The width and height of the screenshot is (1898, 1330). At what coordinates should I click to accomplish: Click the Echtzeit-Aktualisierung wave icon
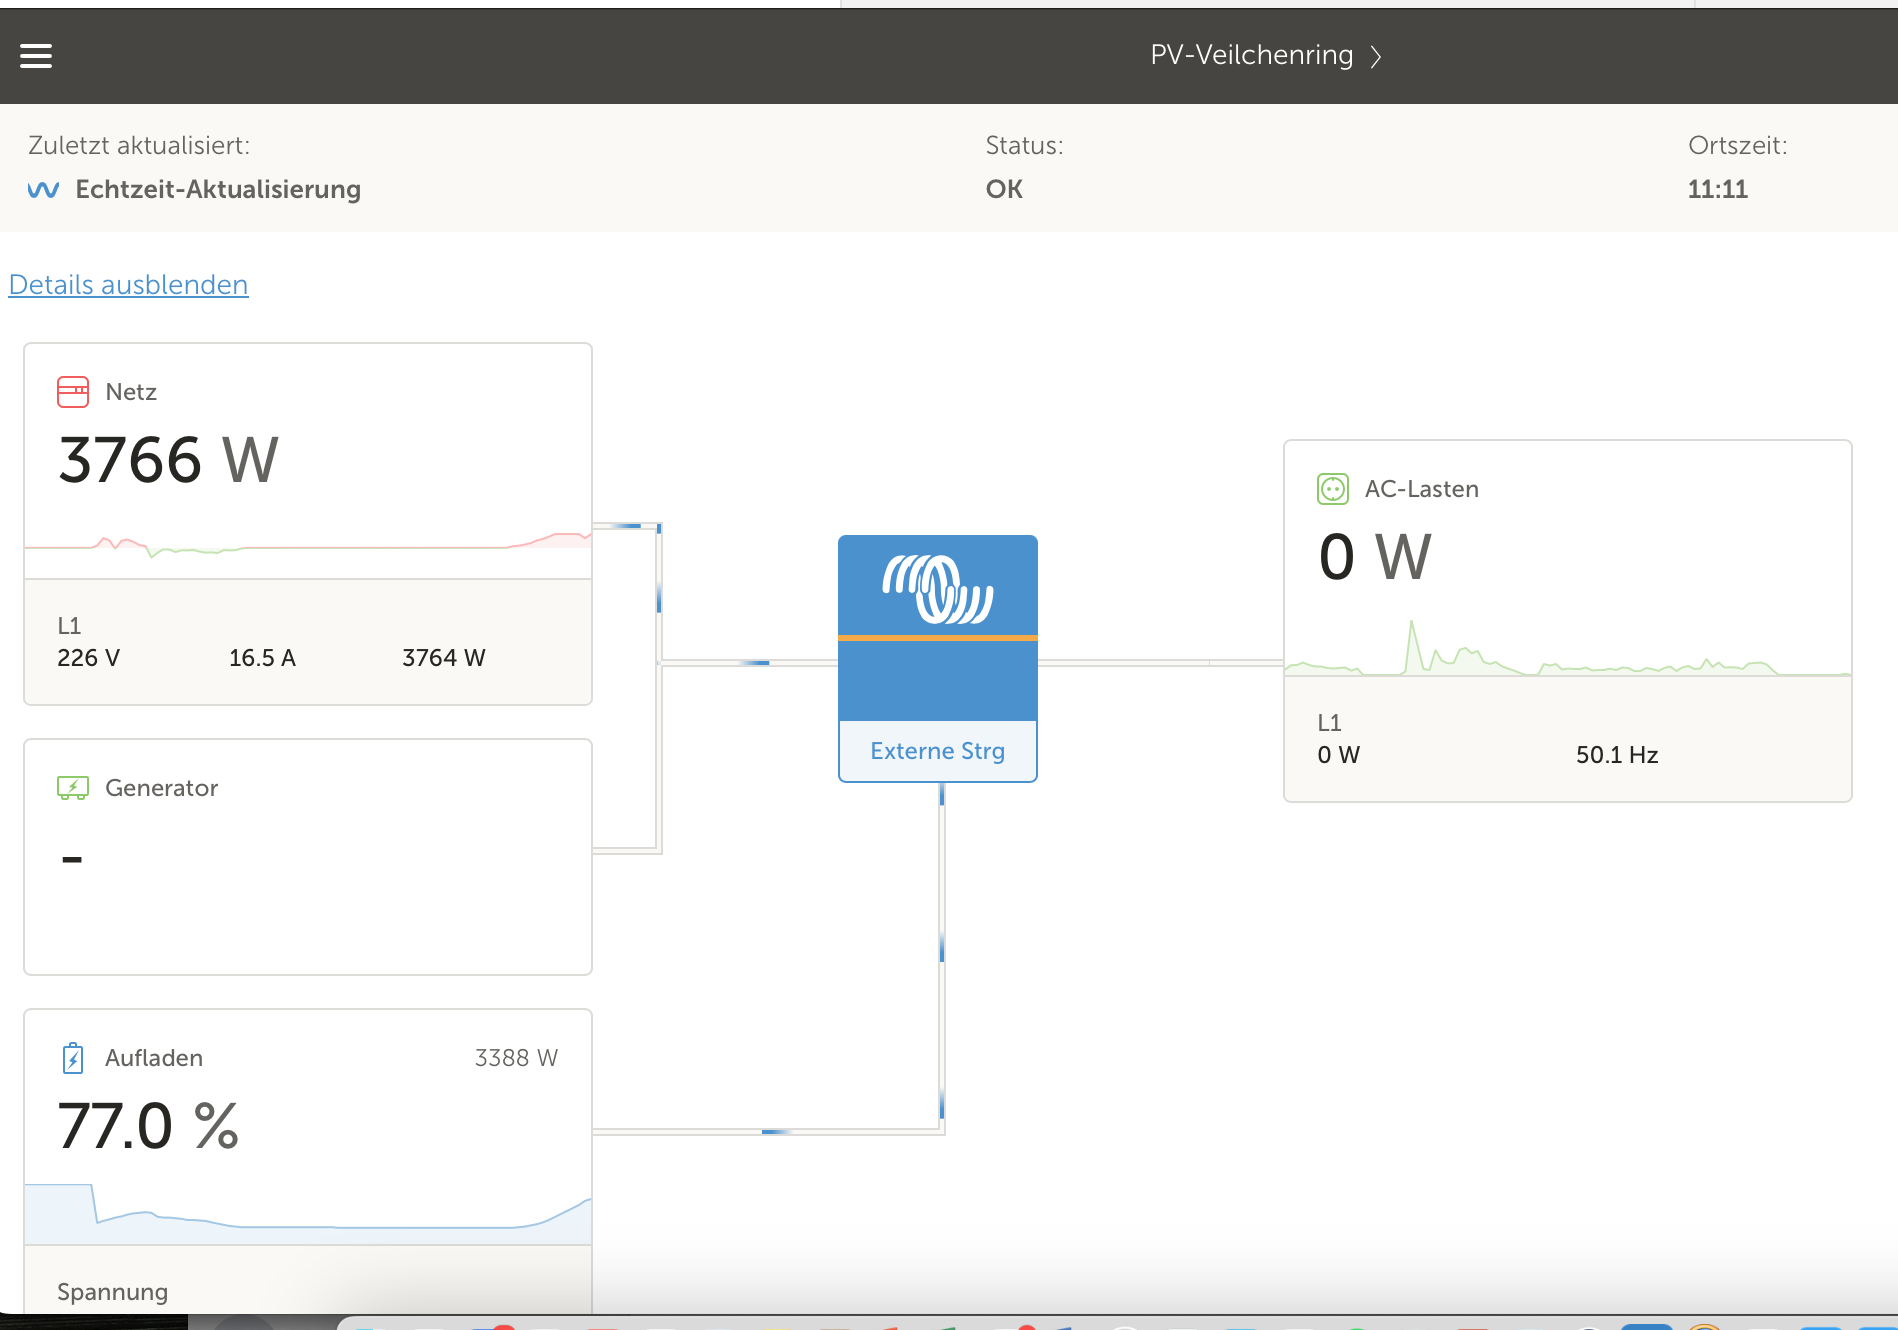click(43, 190)
